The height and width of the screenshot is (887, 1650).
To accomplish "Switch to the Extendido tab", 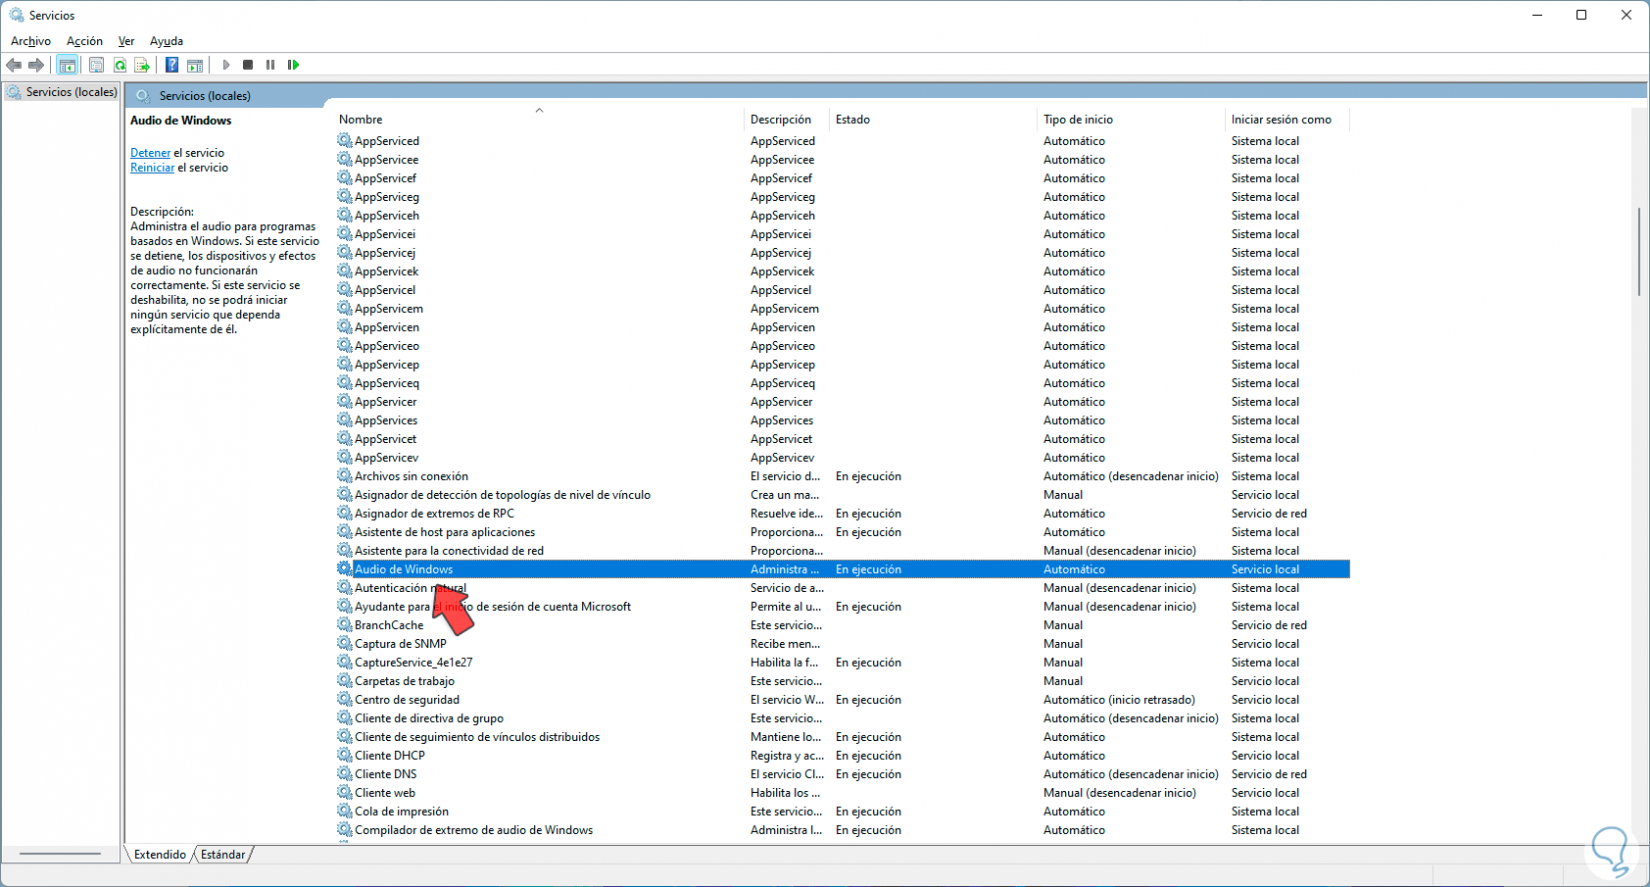I will [x=160, y=855].
